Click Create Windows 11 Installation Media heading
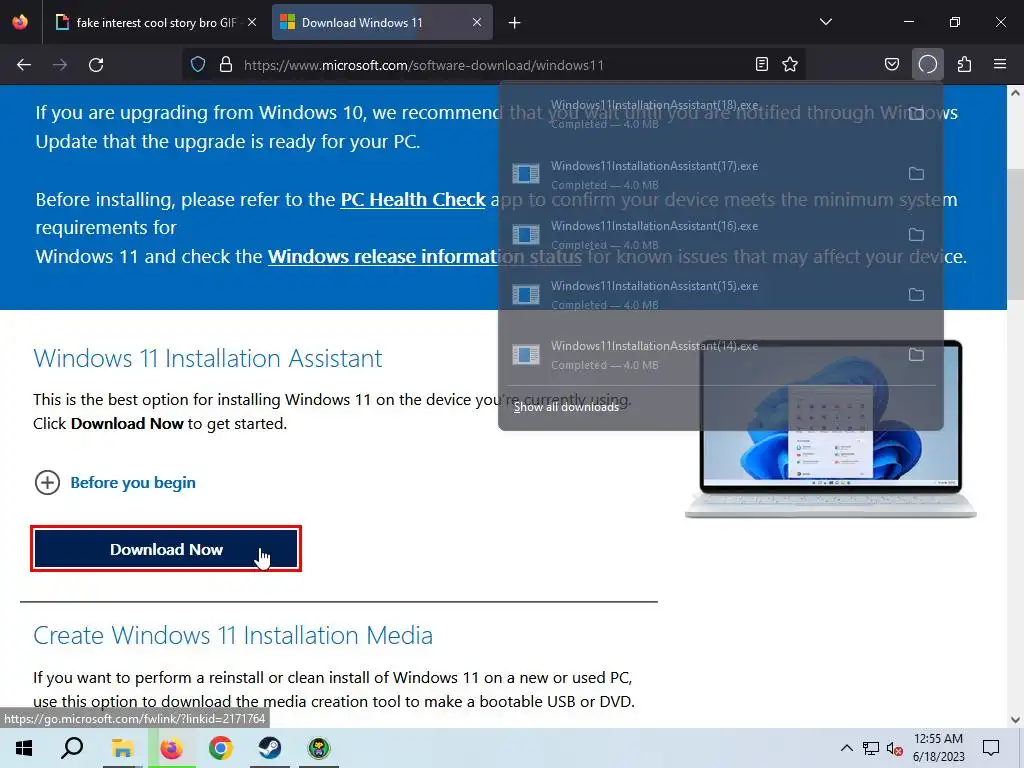This screenshot has height=768, width=1024. (233, 635)
